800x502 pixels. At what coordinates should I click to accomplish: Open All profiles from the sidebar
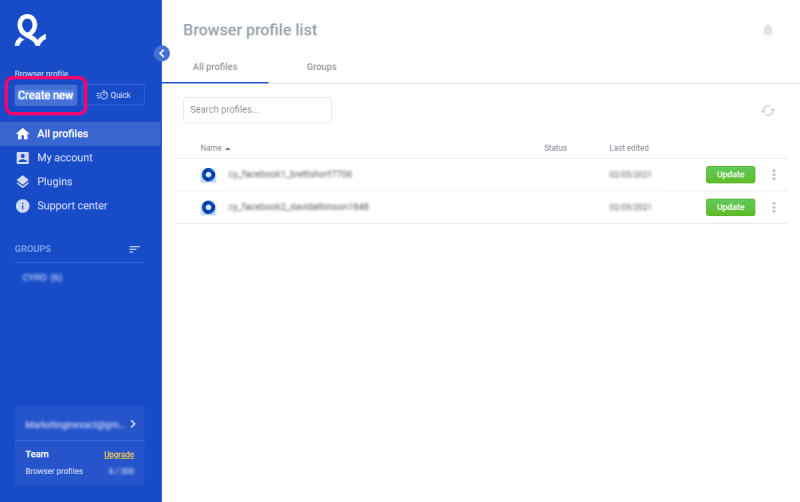(x=62, y=134)
